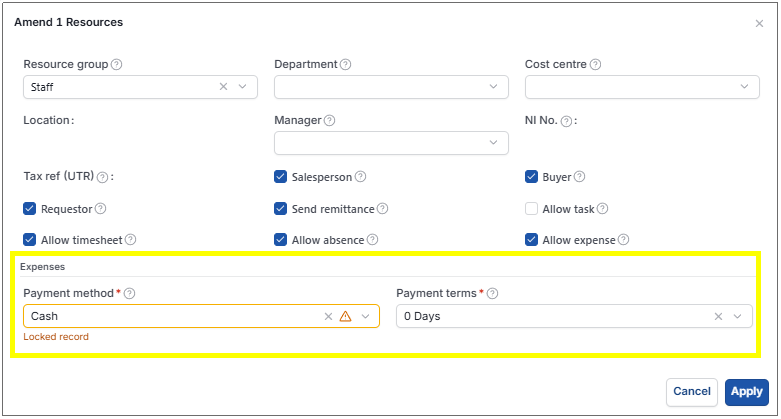Untick the Allow timesheet checkbox

click(x=29, y=240)
